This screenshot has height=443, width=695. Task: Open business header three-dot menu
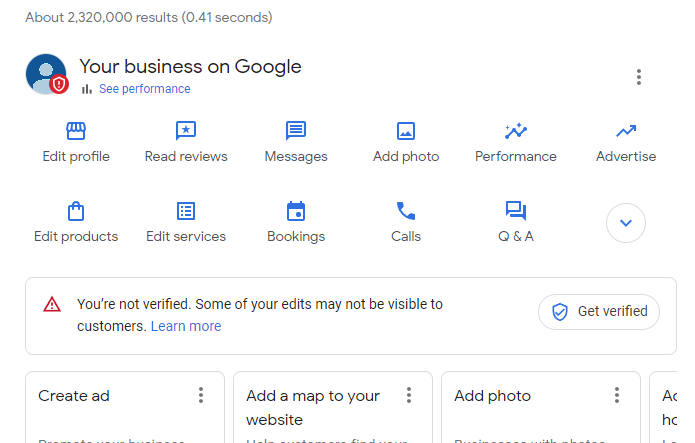[639, 77]
